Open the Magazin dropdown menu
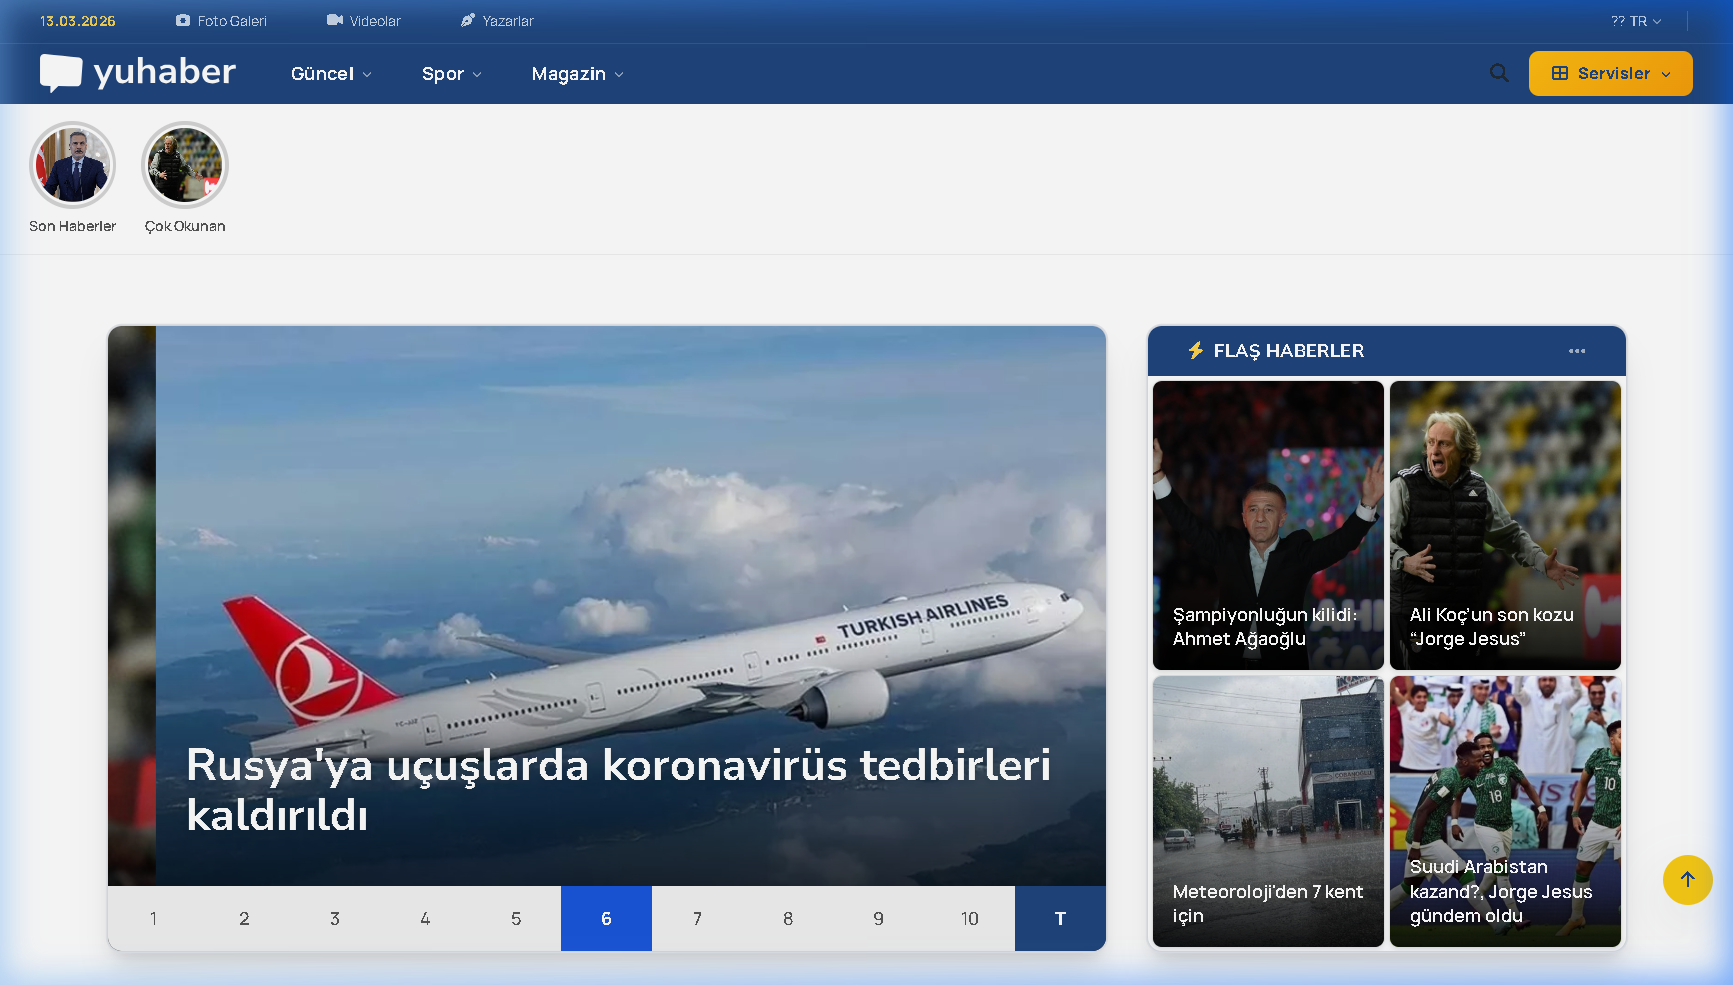1733x985 pixels. (x=577, y=74)
